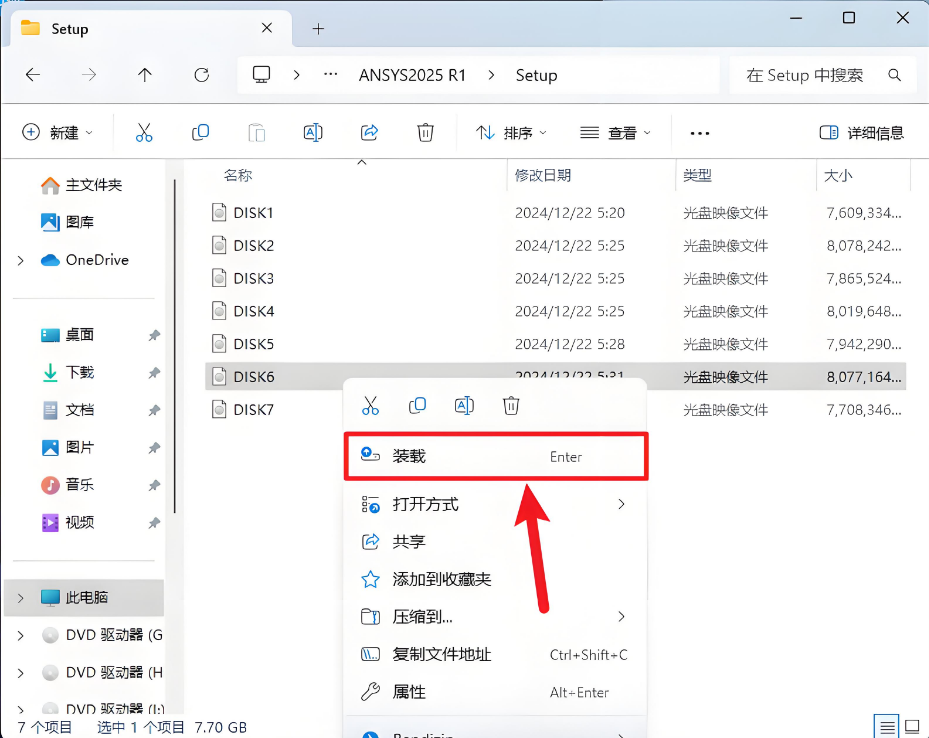Image resolution: width=929 pixels, height=738 pixels.
Task: Open a new tab with the plus button
Action: pyautogui.click(x=318, y=28)
